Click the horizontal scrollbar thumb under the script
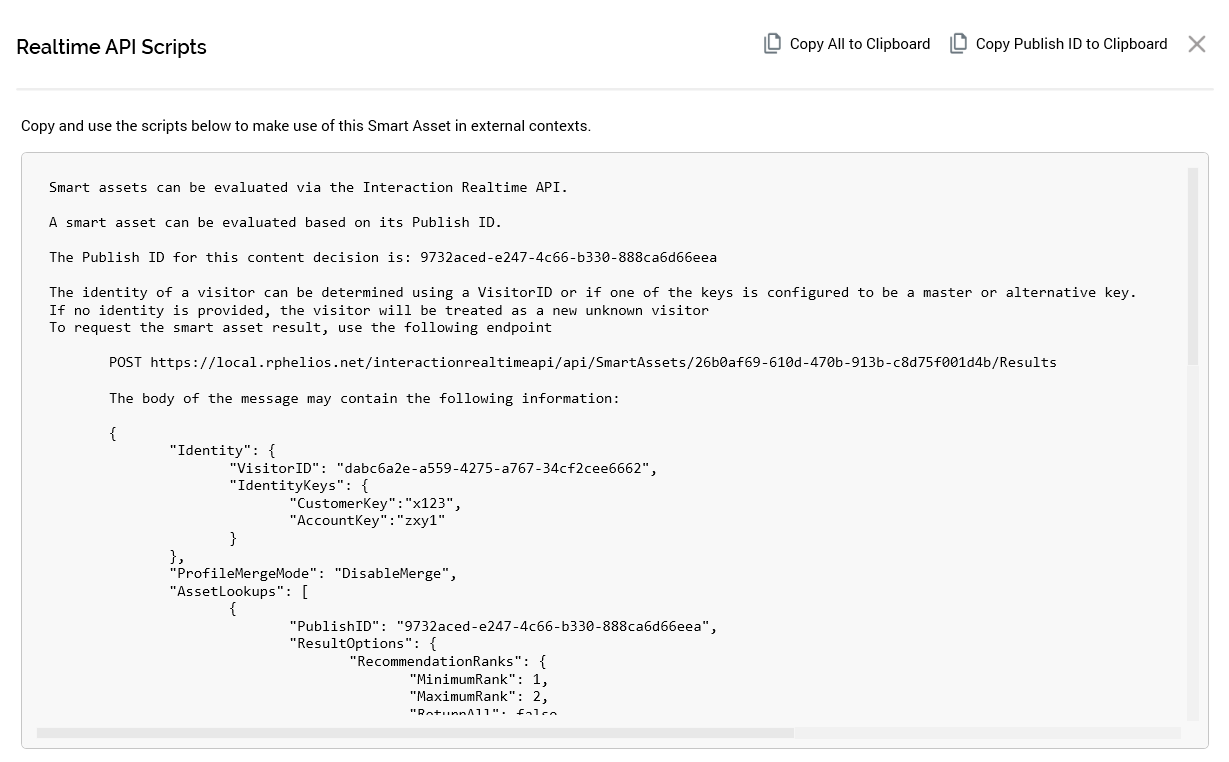1229x762 pixels. tap(415, 733)
